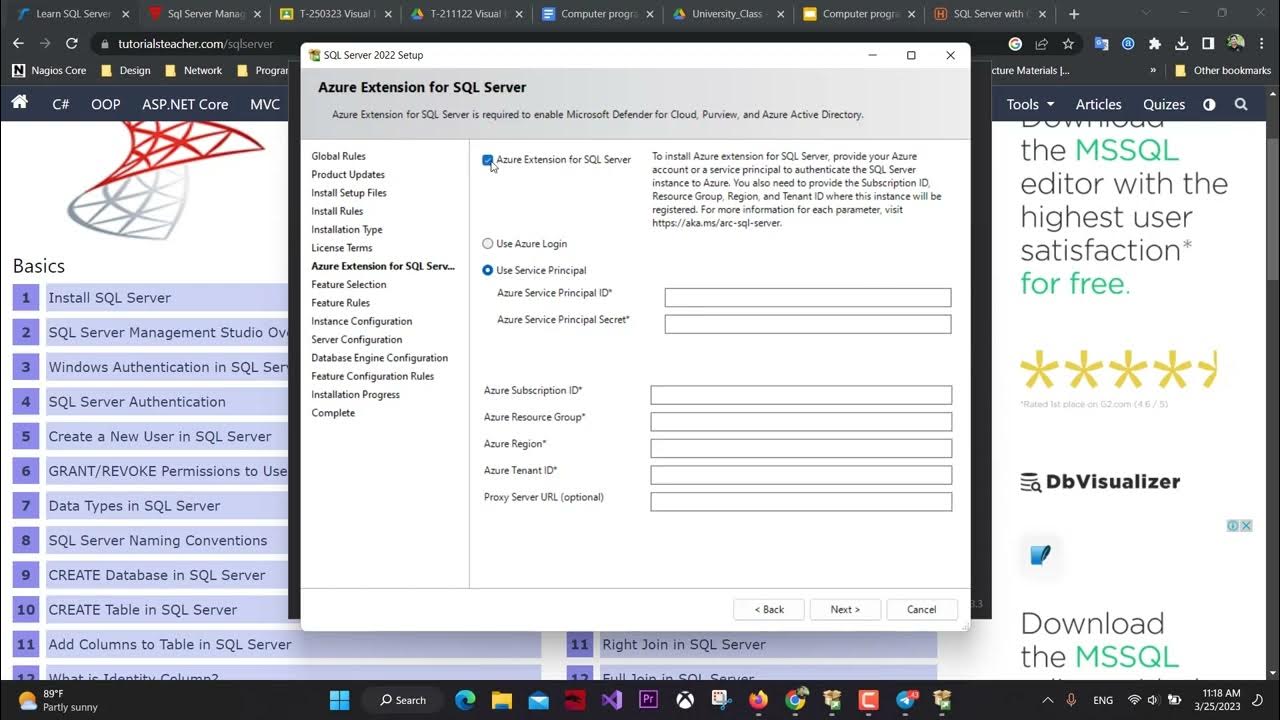Image resolution: width=1280 pixels, height=720 pixels.
Task: Focus Azure Subscription ID field
Action: (x=801, y=395)
